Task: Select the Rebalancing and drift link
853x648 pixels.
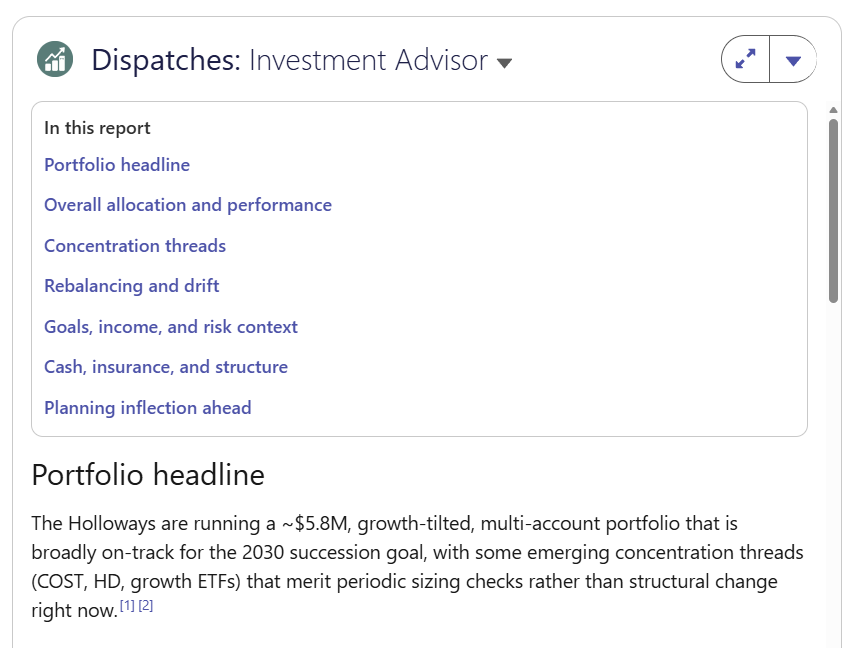Action: point(132,286)
